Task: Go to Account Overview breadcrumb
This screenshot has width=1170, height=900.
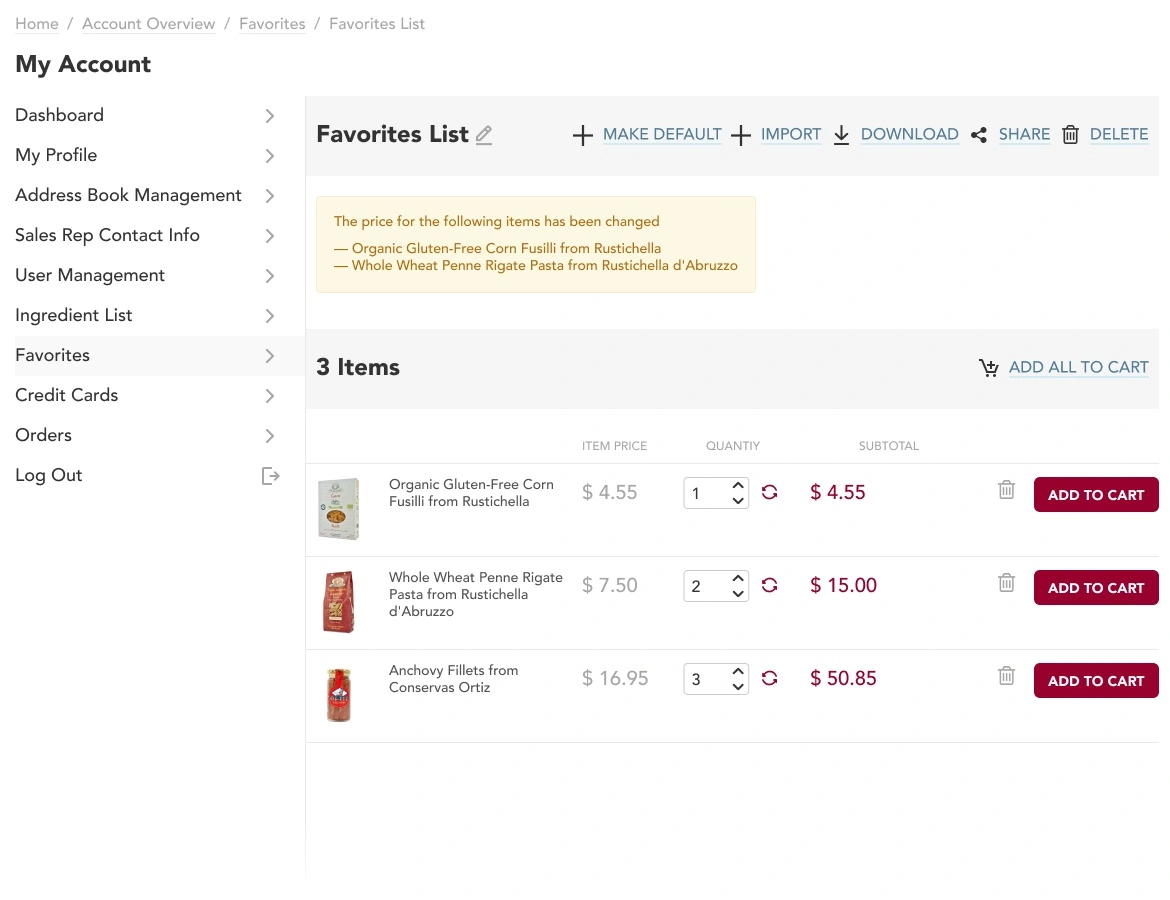Action: [x=148, y=24]
